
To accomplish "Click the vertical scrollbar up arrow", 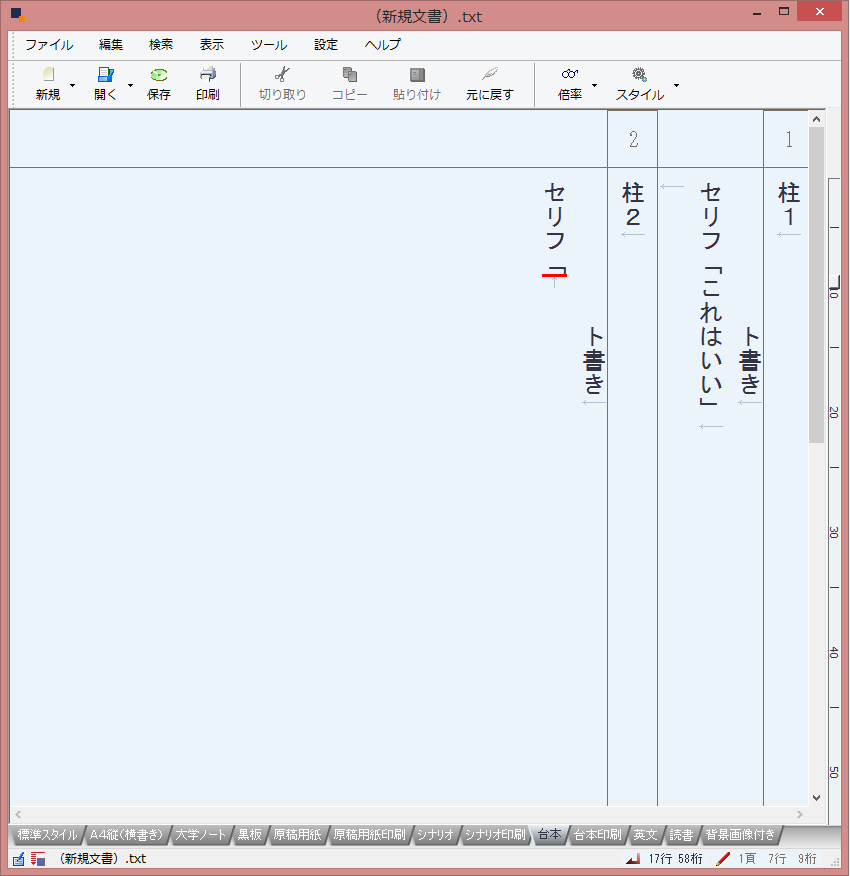I will [x=816, y=119].
